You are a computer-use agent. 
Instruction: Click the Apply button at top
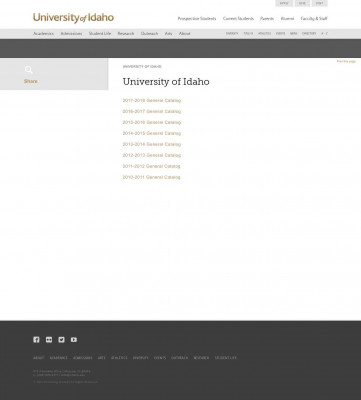(x=284, y=3)
